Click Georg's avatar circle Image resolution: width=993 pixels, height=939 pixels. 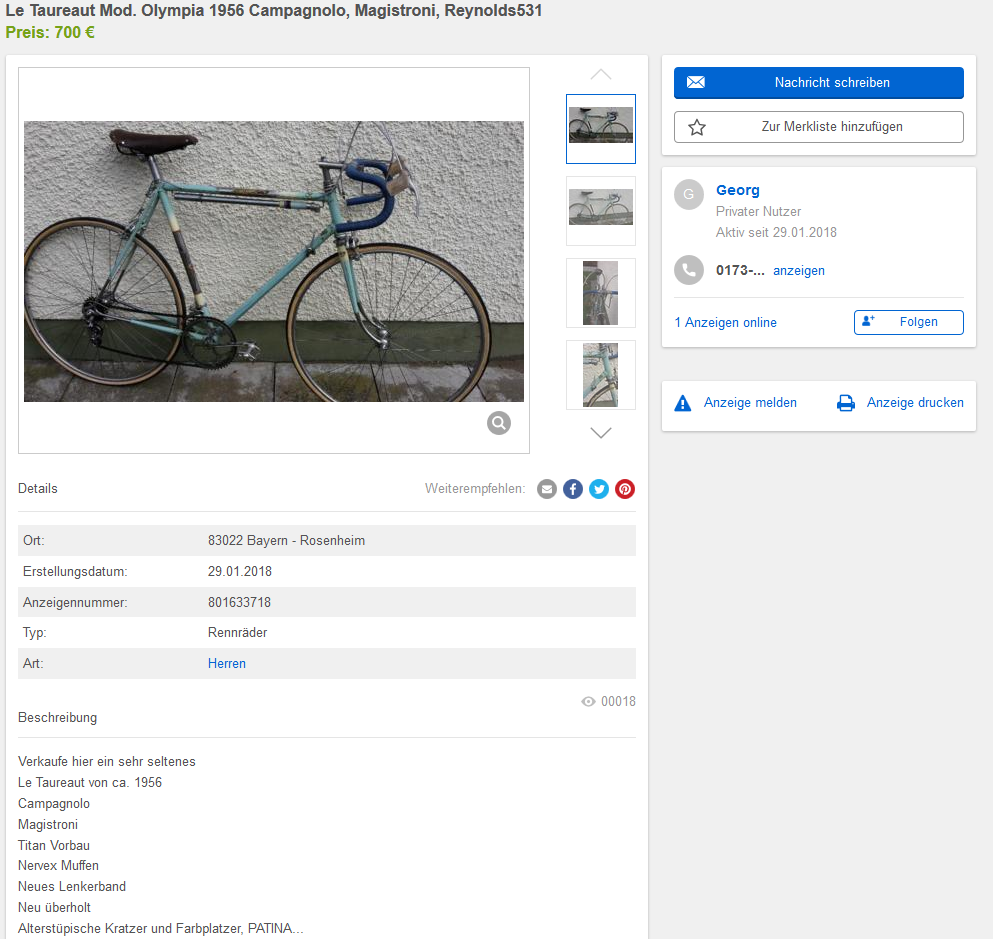point(688,194)
